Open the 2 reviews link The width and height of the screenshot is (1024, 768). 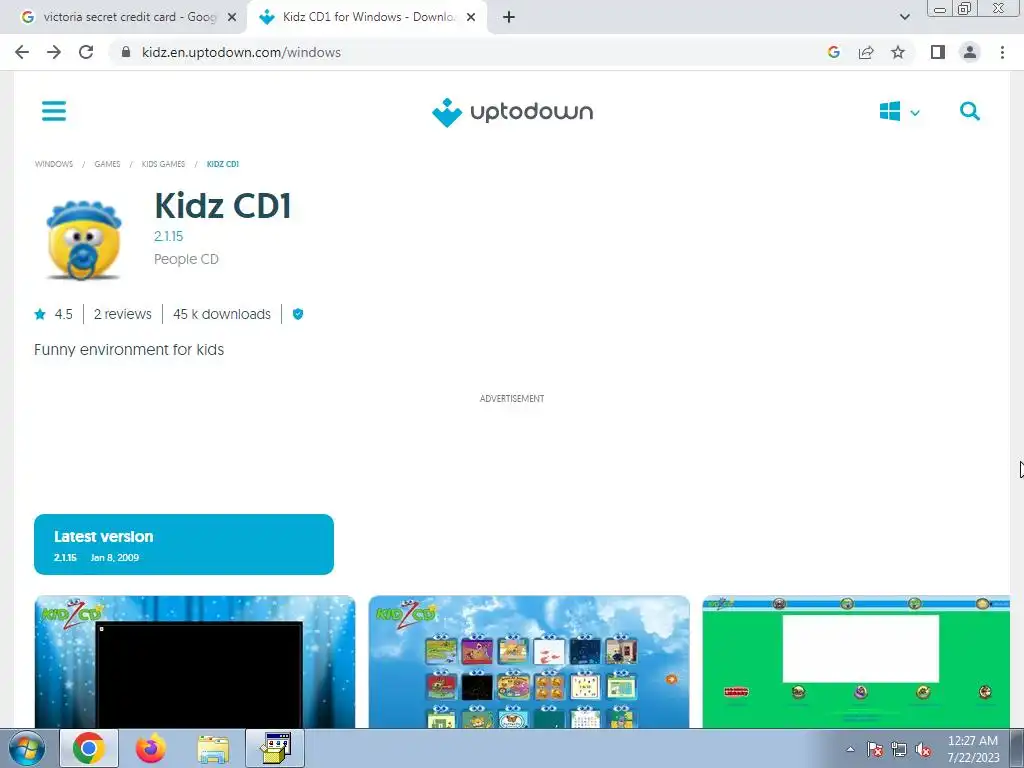(123, 314)
